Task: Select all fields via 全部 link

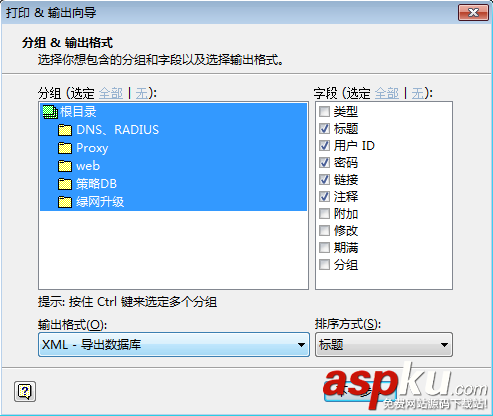Action: (x=387, y=93)
